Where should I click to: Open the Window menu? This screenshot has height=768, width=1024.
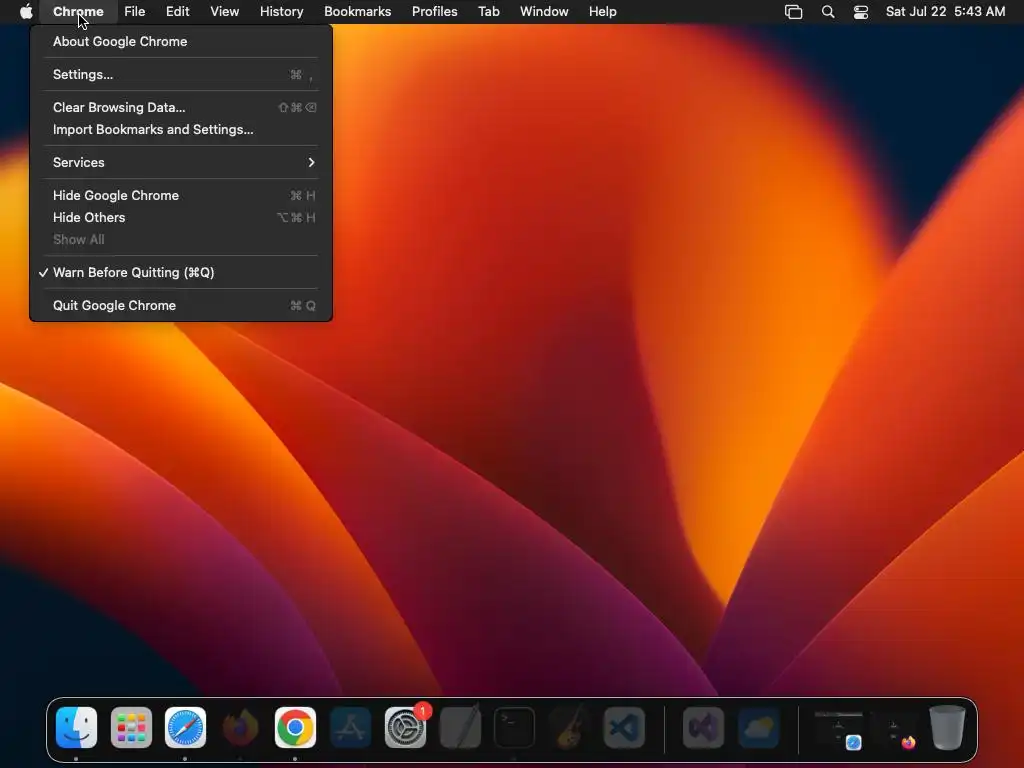[544, 12]
